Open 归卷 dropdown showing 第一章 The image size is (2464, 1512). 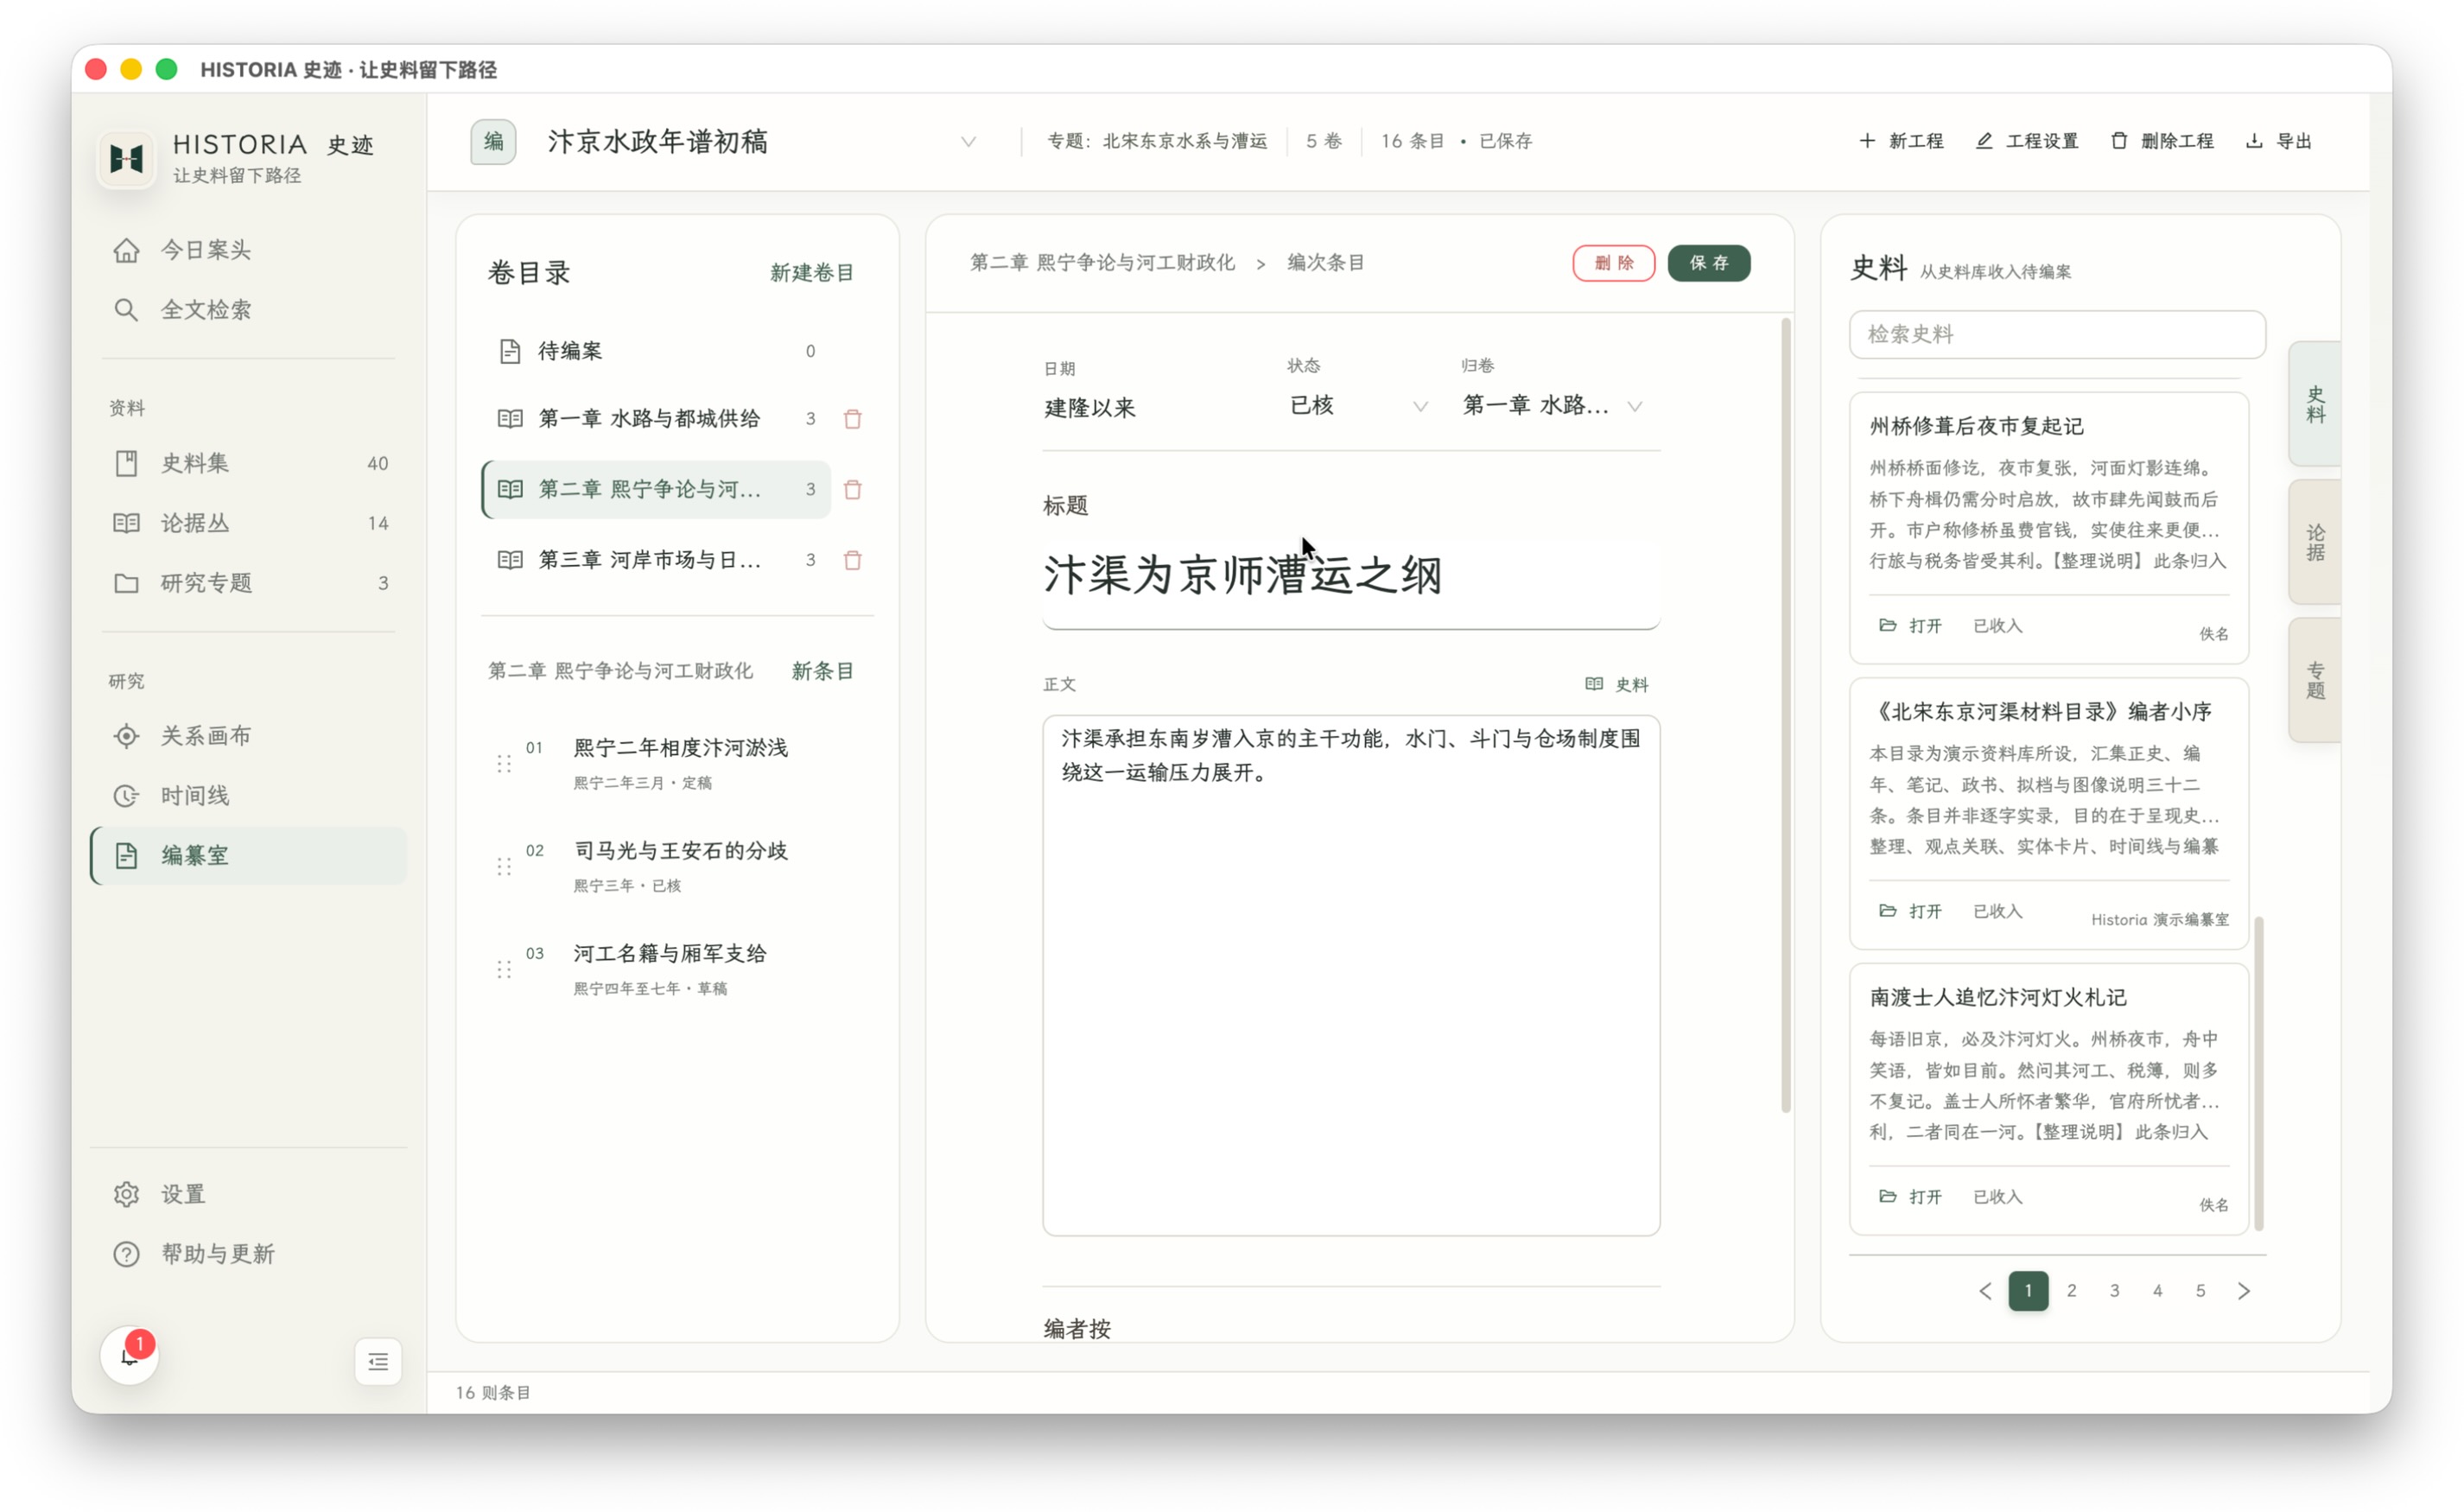1552,406
